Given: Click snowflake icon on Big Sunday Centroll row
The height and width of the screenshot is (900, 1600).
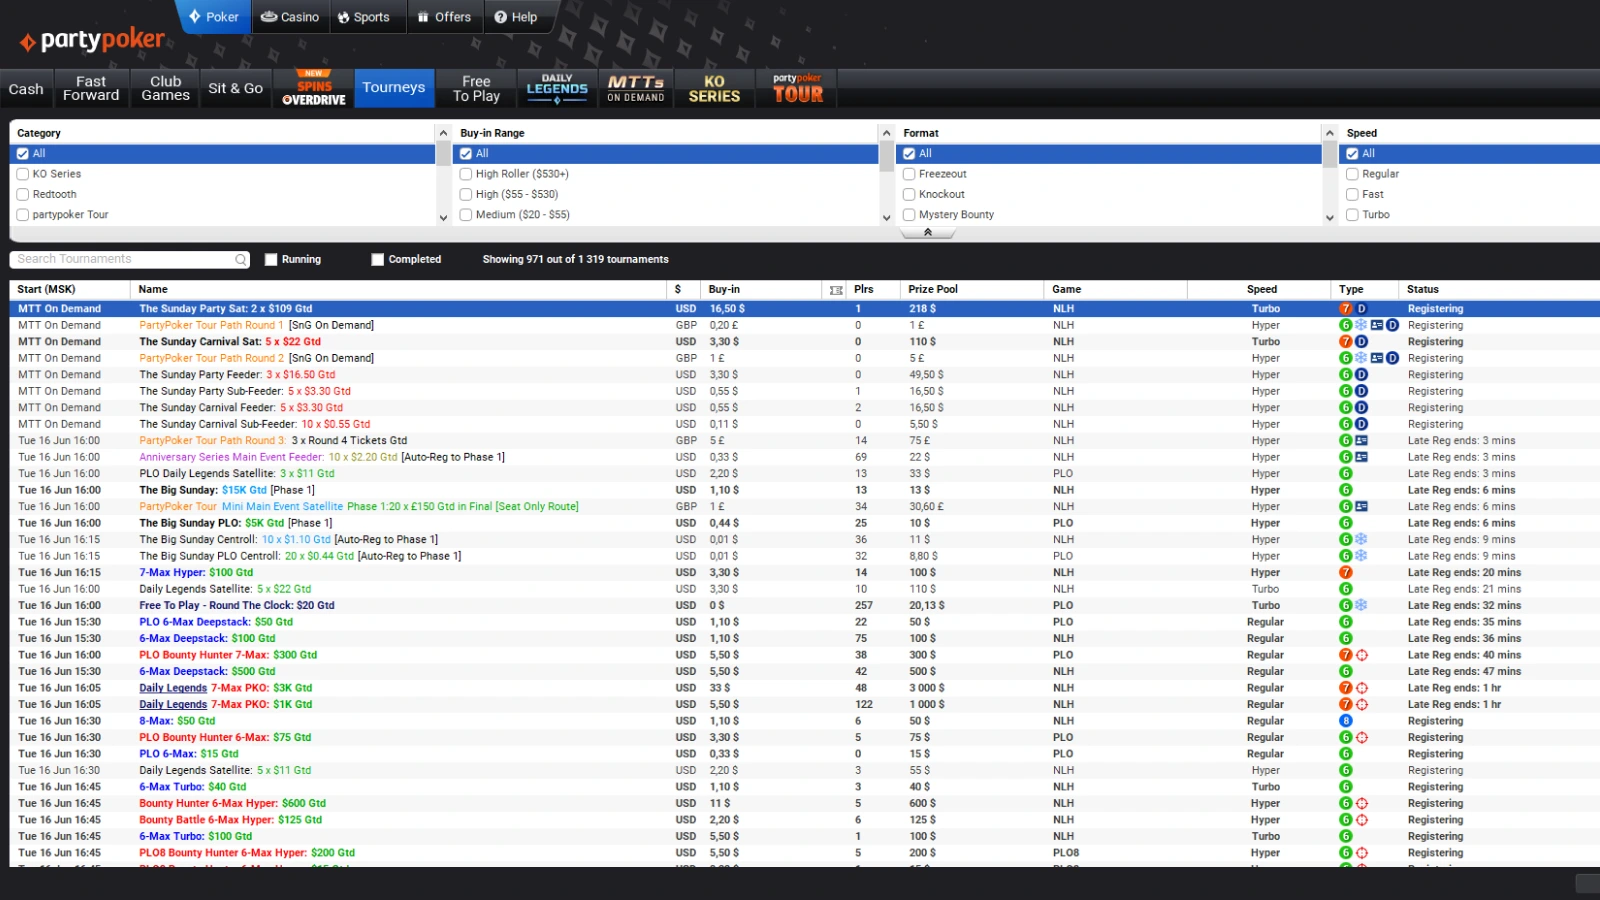Looking at the screenshot, I should click(1361, 539).
